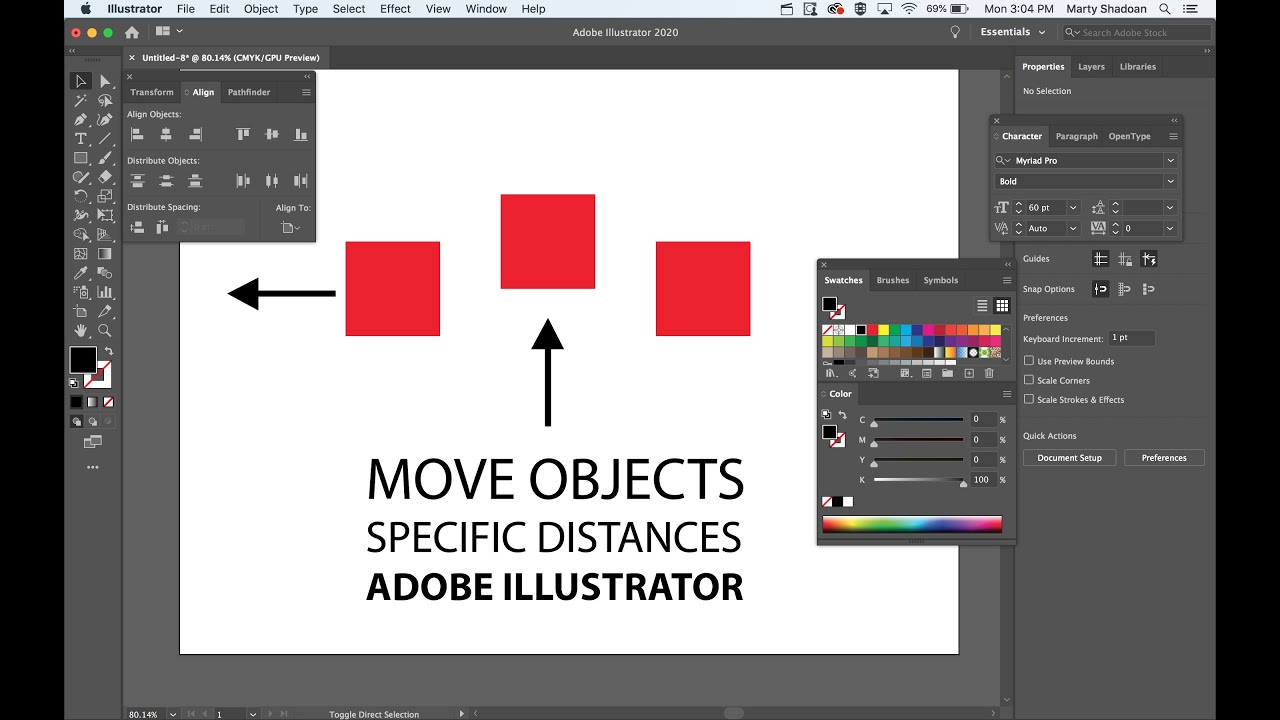Select the Column Graph tool
This screenshot has width=1280, height=720.
click(x=105, y=292)
